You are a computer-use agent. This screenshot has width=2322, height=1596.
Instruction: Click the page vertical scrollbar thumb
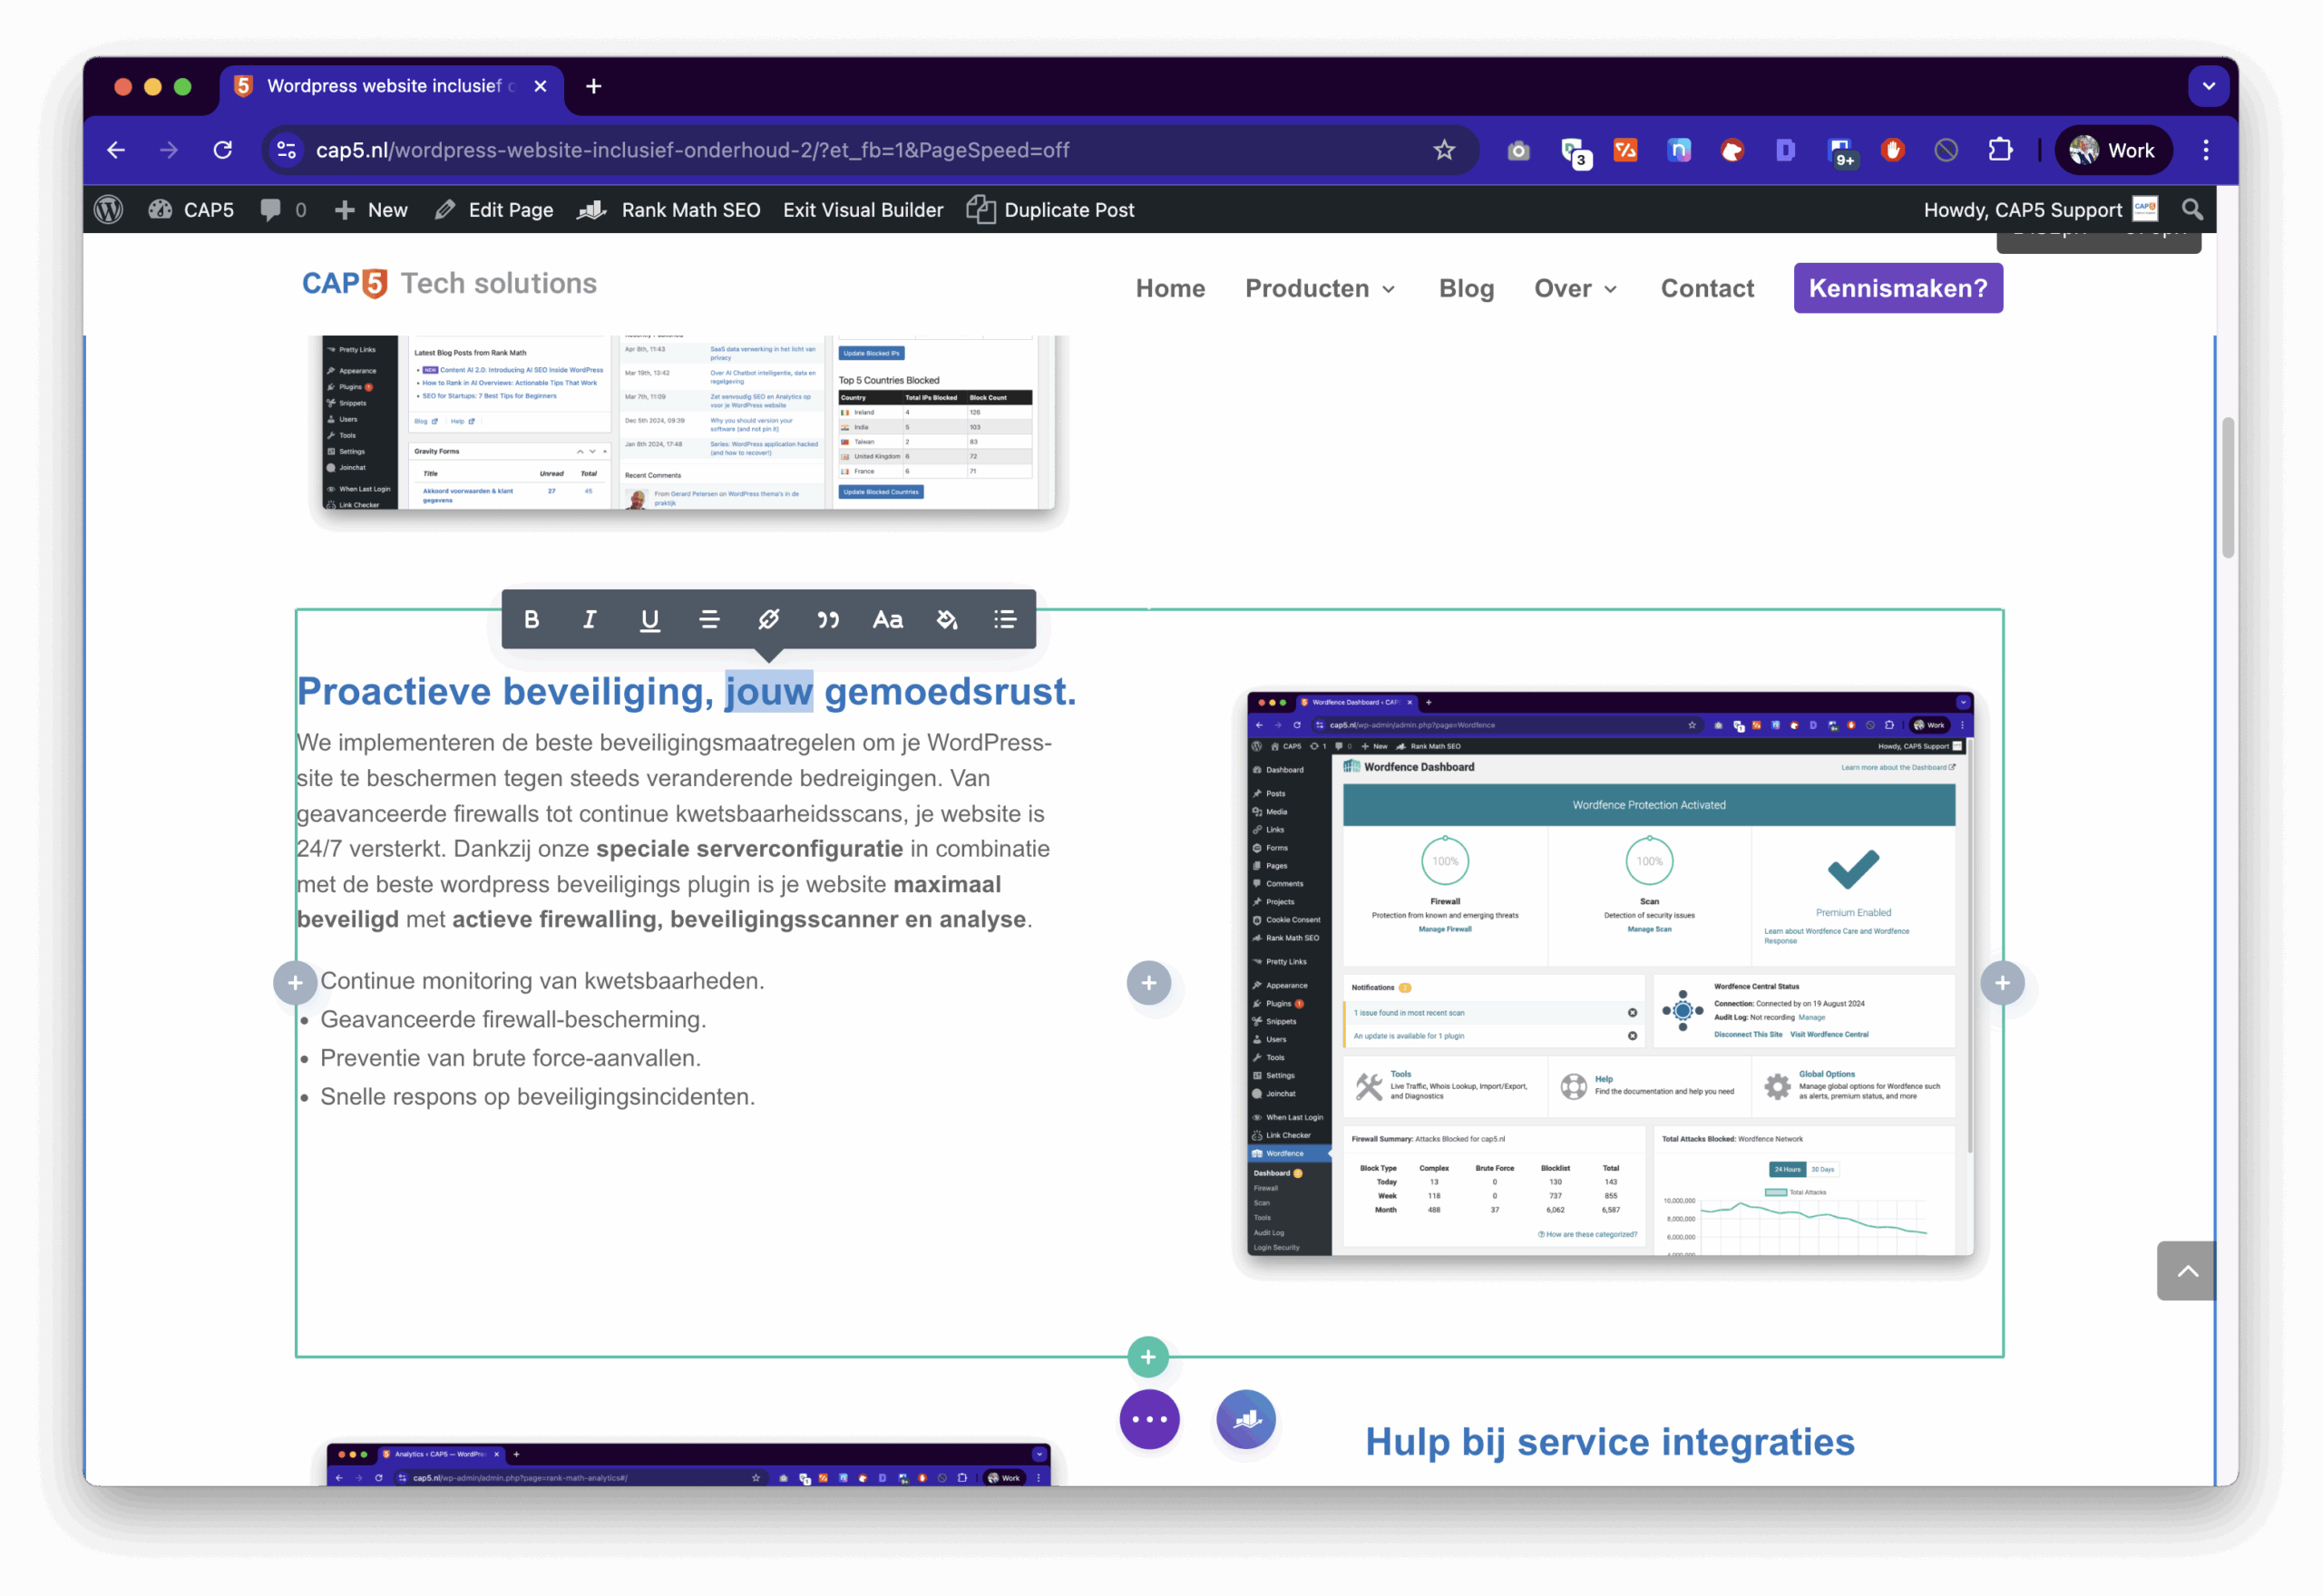(2228, 487)
